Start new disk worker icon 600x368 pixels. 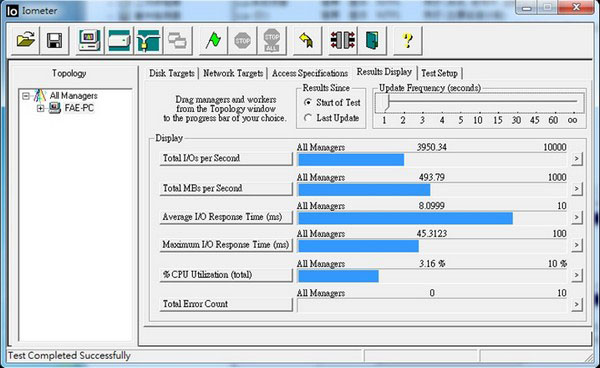(119, 40)
